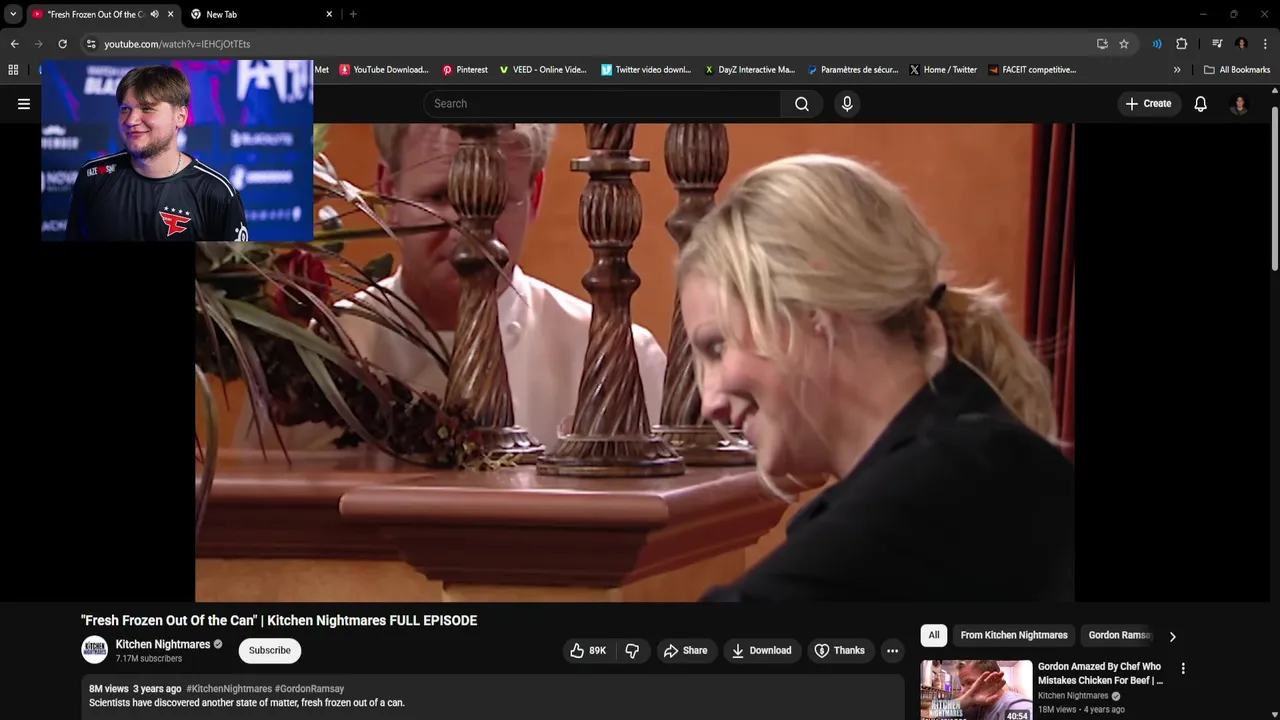
Task: Open more actions ellipsis under video
Action: coord(892,650)
